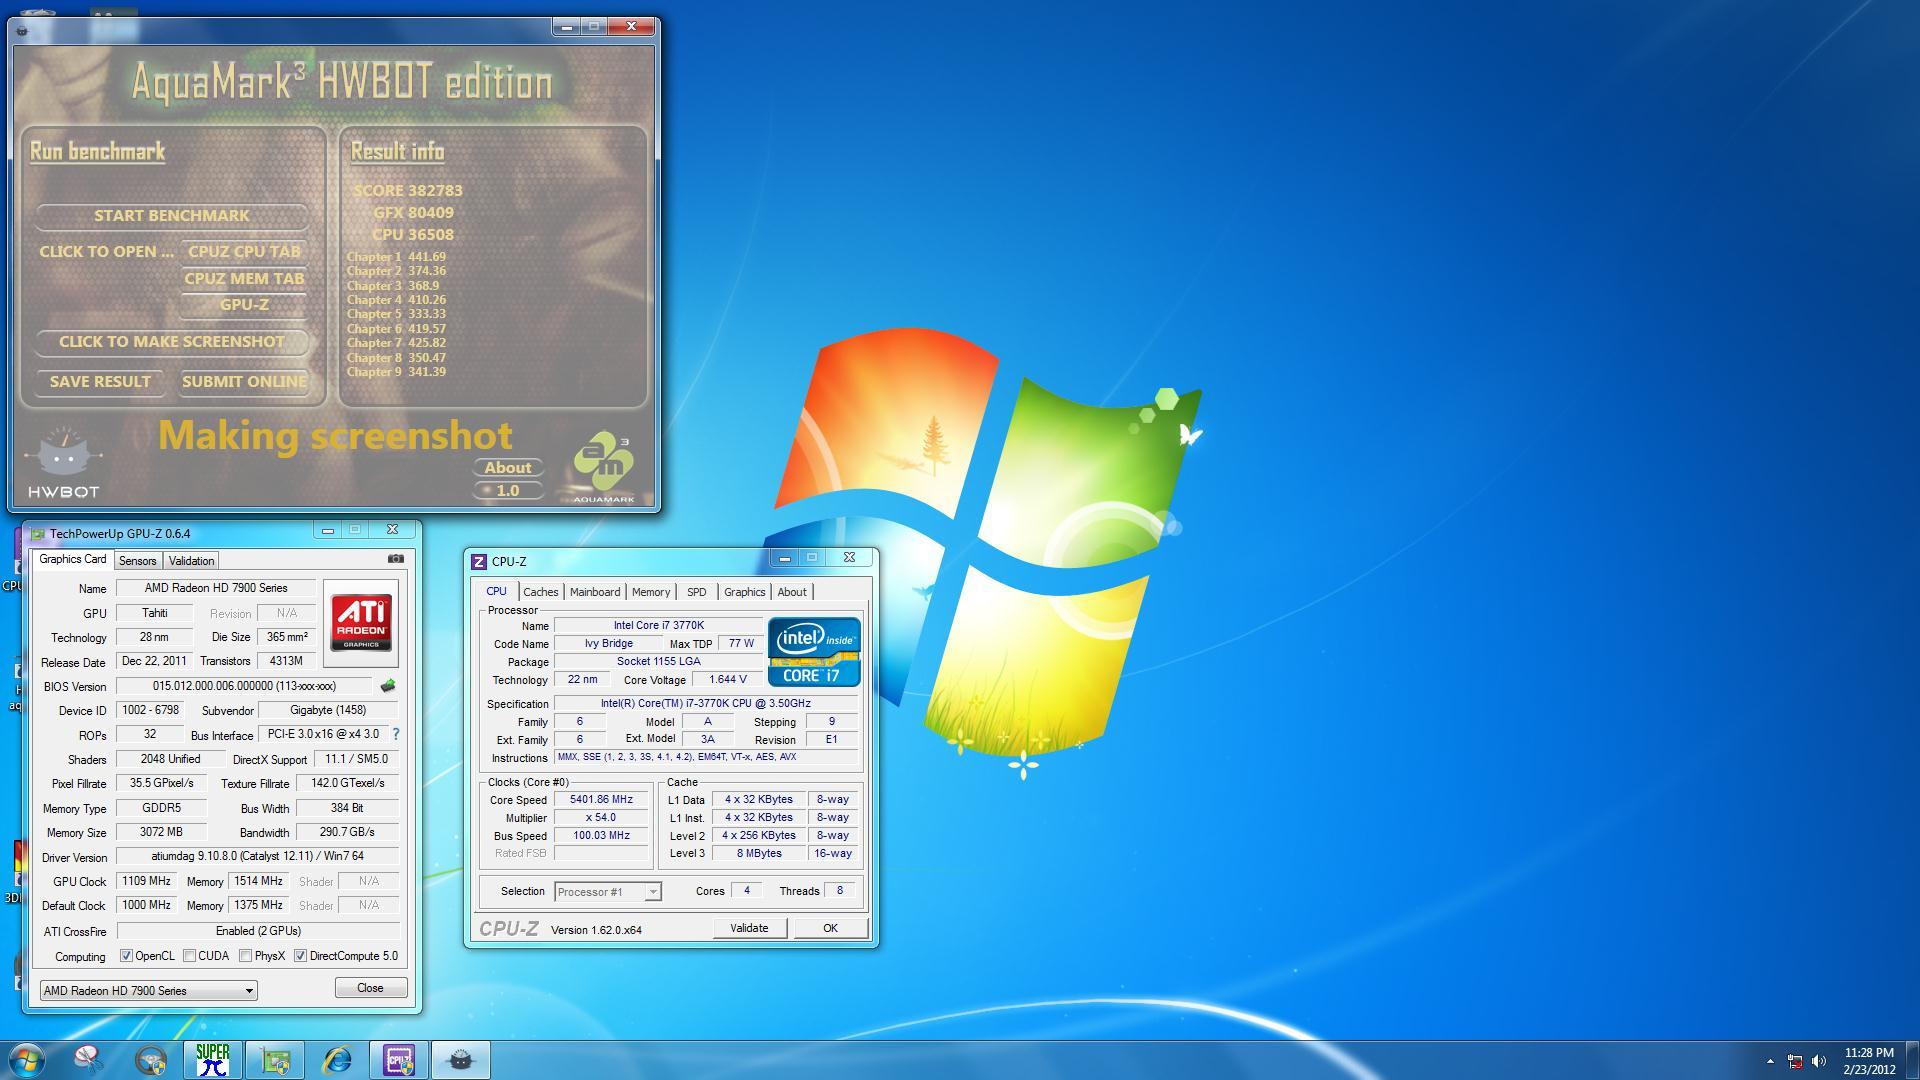Image resolution: width=1920 pixels, height=1080 pixels.
Task: Click the AquaMark3 logo emblem
Action: coord(604,468)
